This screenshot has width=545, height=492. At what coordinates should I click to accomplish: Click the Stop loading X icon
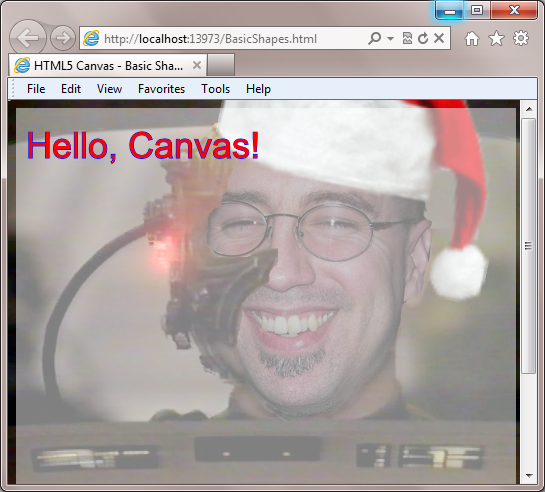click(439, 38)
